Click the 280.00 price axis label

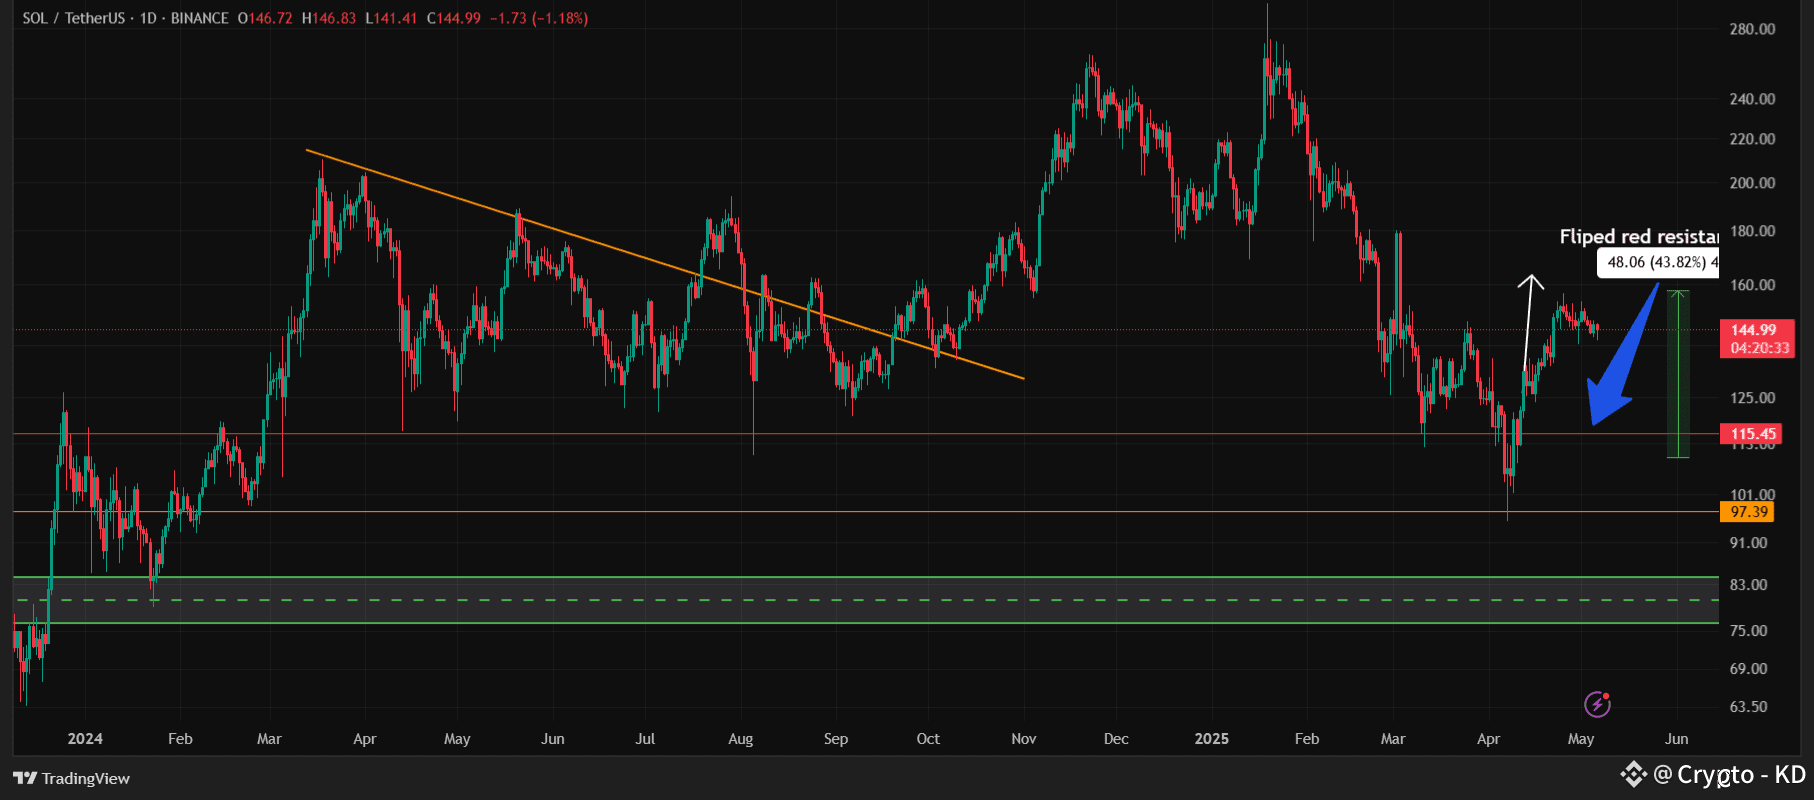point(1752,29)
